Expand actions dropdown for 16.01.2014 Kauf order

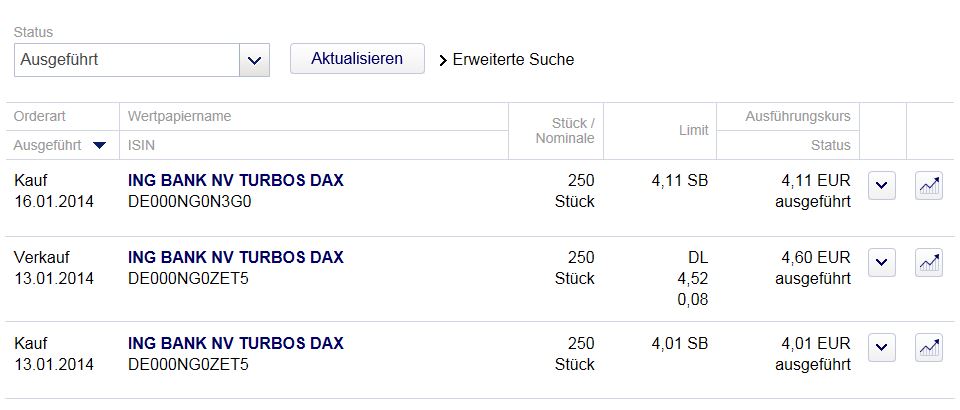pos(881,186)
